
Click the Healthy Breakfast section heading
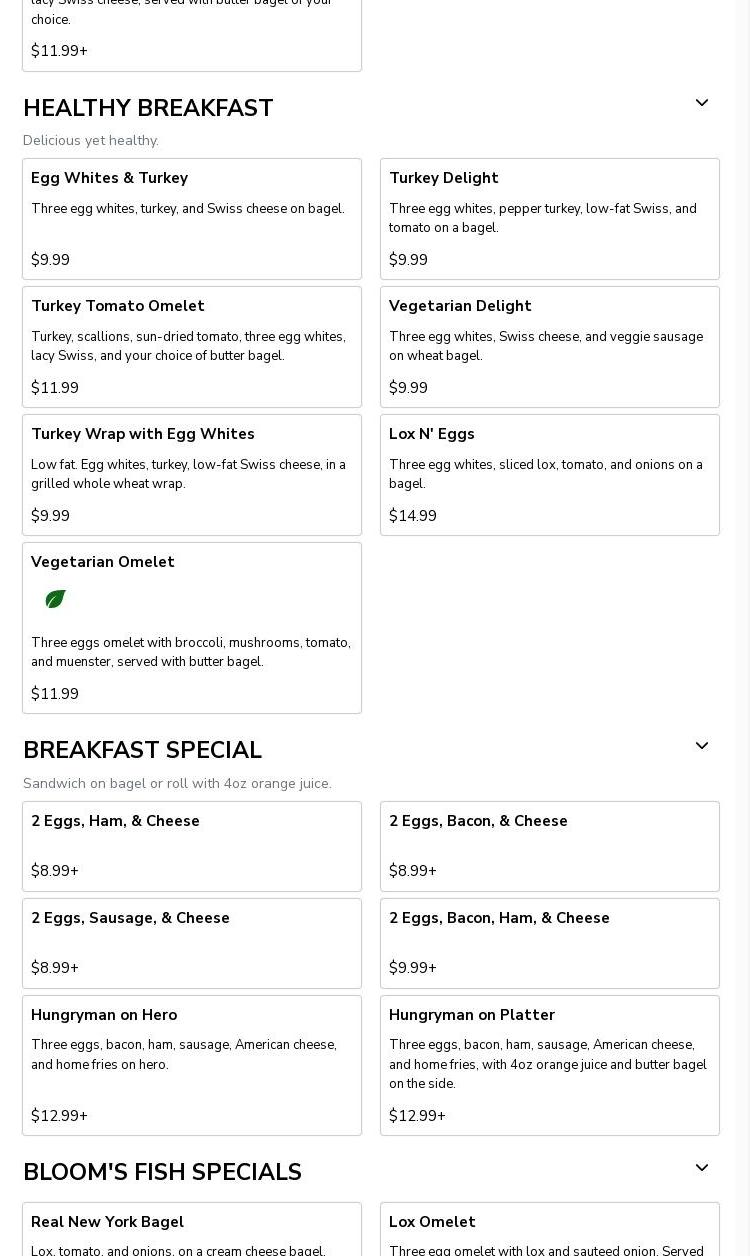pos(148,108)
